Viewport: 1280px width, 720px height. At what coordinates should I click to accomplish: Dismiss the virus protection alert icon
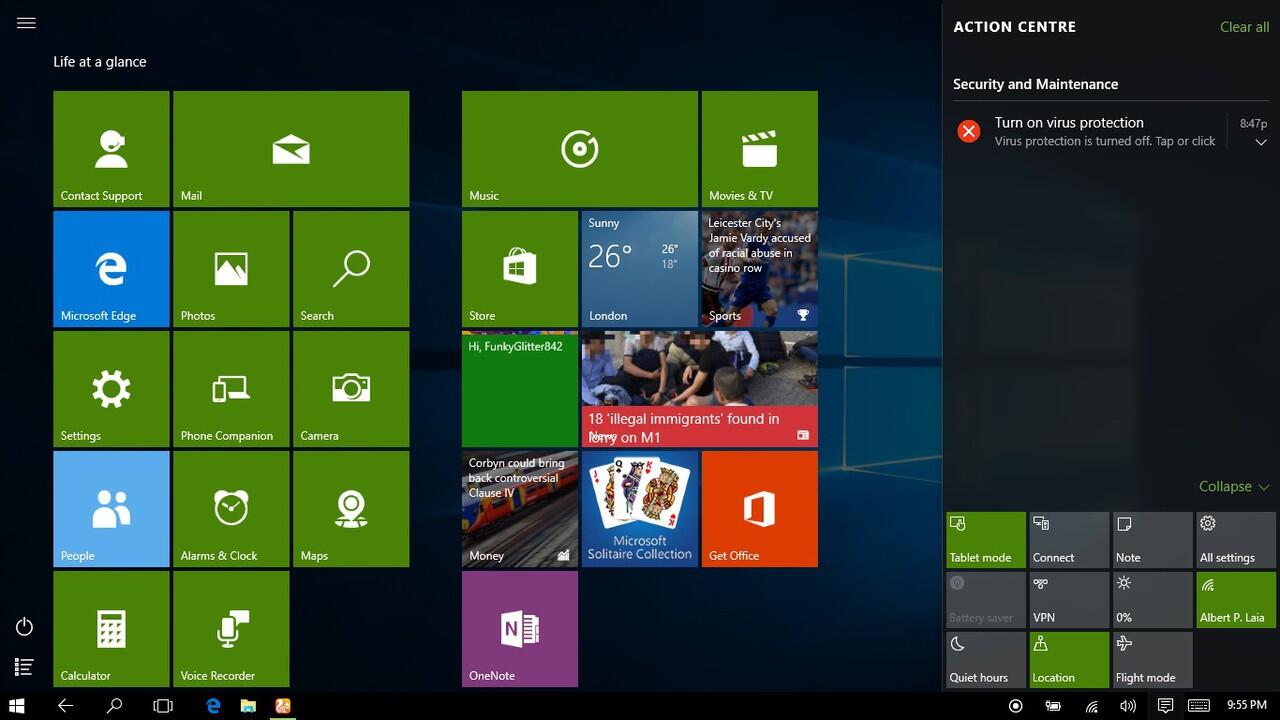click(x=968, y=131)
